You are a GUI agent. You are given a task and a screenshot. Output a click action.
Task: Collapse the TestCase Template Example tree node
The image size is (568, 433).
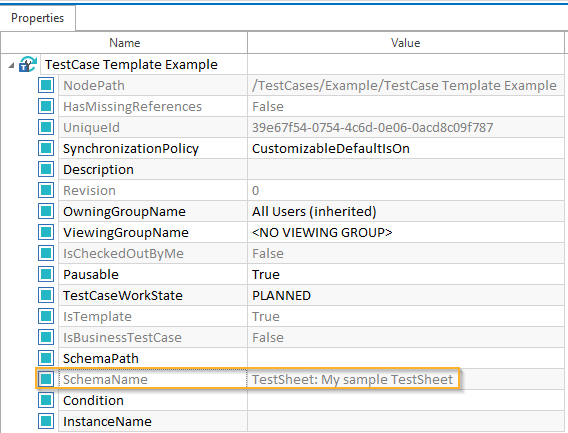(11, 66)
